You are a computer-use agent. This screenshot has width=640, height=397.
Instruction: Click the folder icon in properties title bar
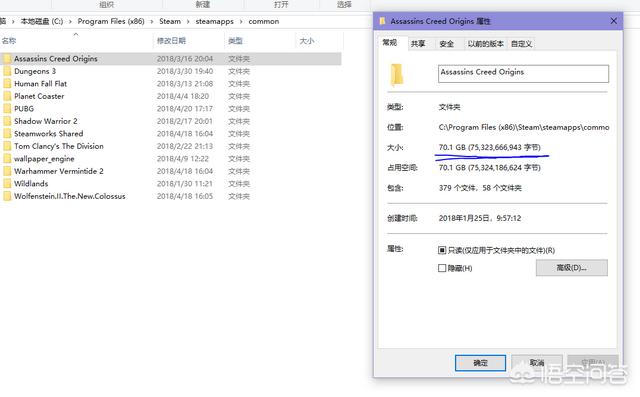pos(382,21)
